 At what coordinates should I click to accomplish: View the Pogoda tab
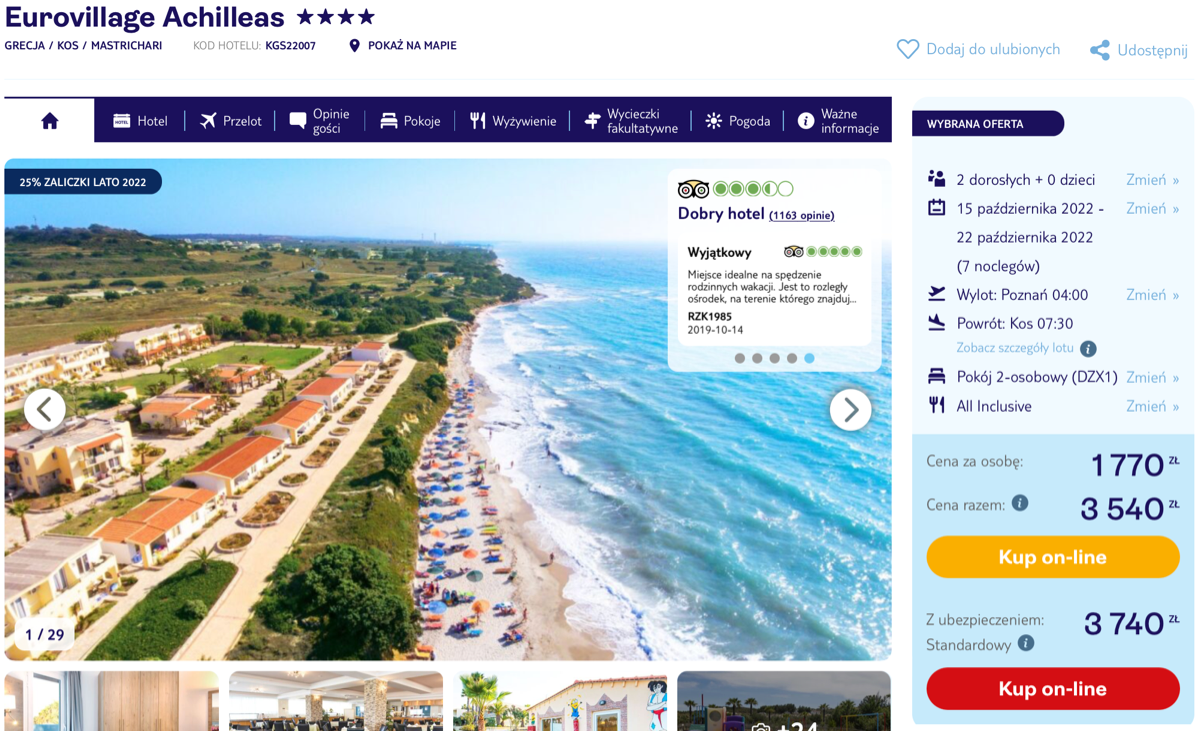coord(737,121)
